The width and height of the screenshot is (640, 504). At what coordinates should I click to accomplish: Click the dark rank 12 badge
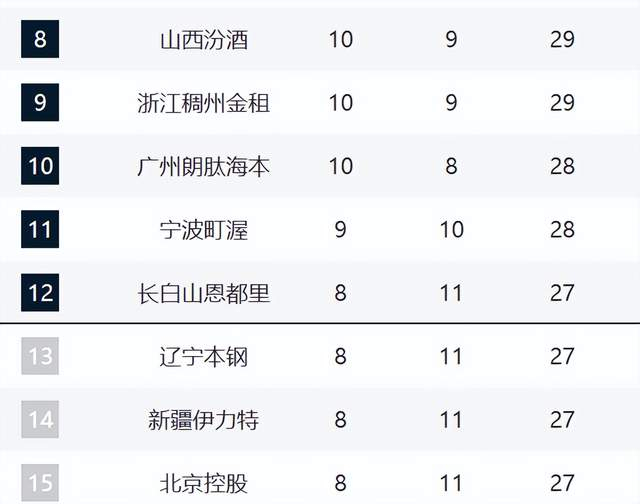[40, 293]
